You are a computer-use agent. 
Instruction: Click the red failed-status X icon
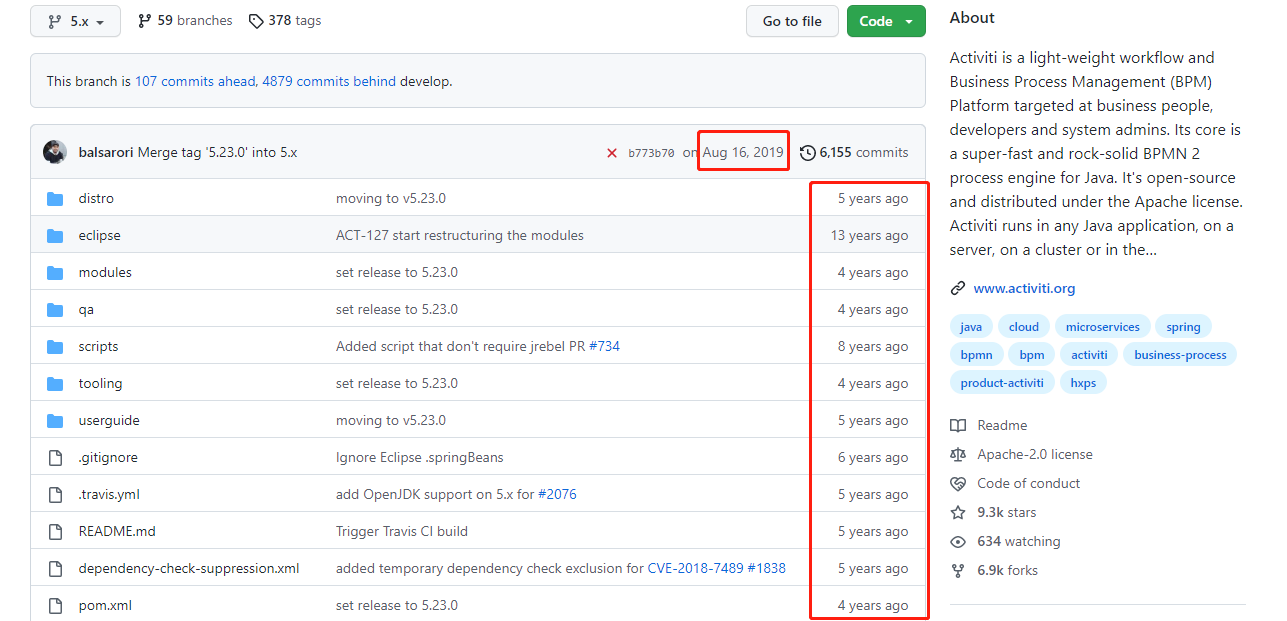click(x=612, y=153)
